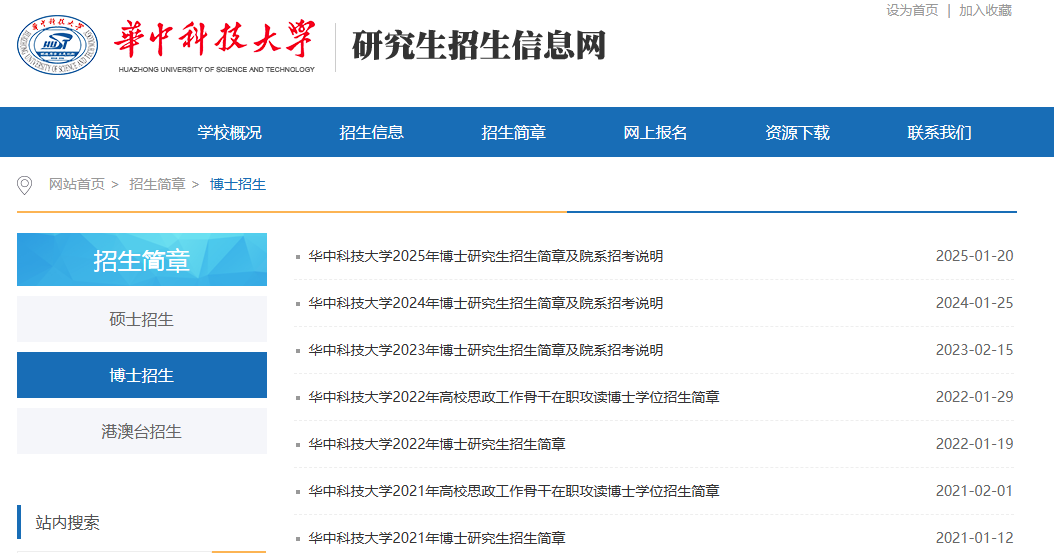Click 华中科技大学 calligraphy title banner

[215, 42]
